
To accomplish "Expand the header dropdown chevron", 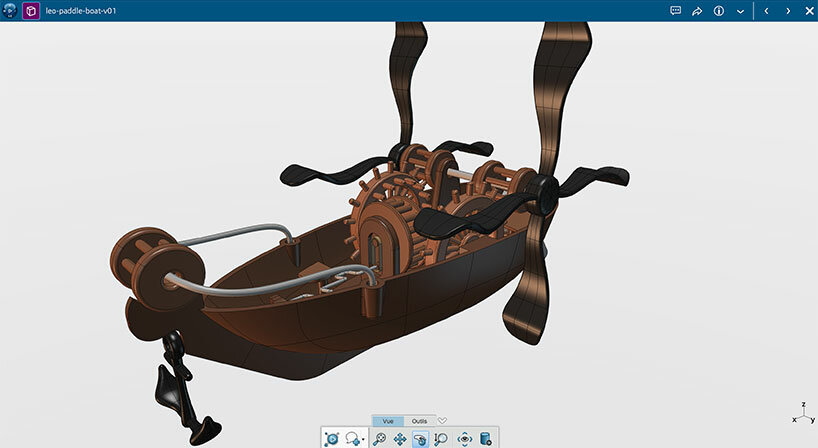I will (x=740, y=10).
